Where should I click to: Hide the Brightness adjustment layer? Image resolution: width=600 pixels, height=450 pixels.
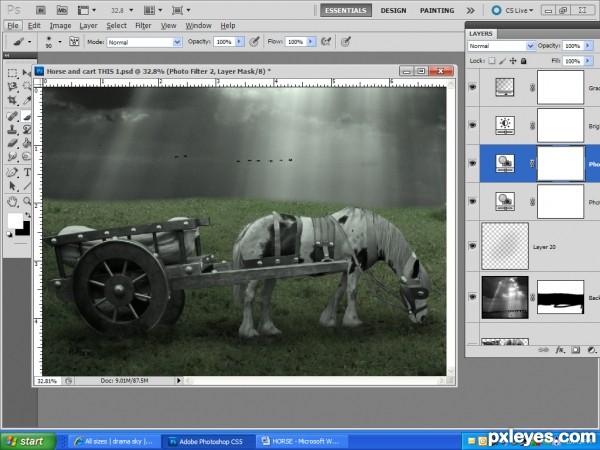tap(473, 125)
